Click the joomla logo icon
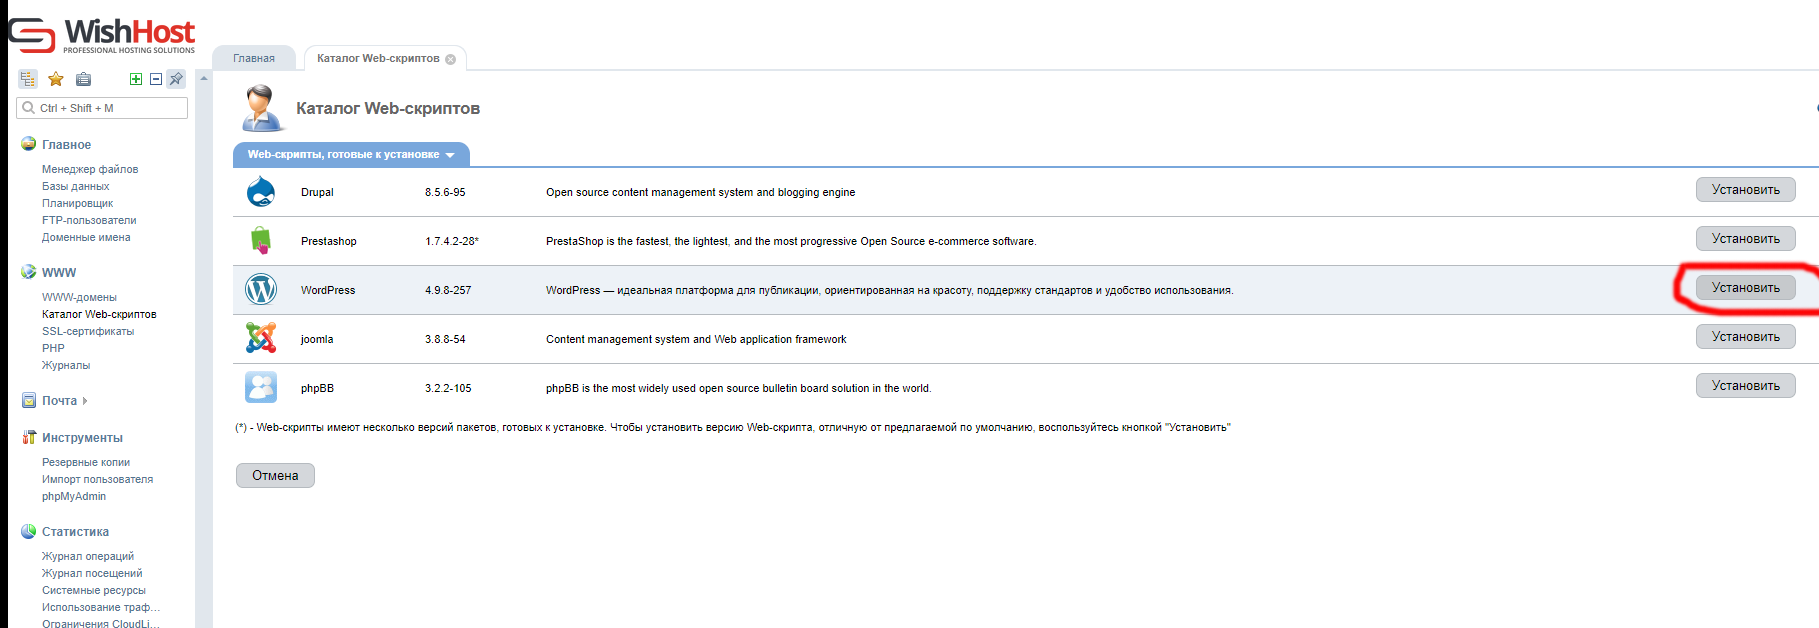 [x=261, y=338]
